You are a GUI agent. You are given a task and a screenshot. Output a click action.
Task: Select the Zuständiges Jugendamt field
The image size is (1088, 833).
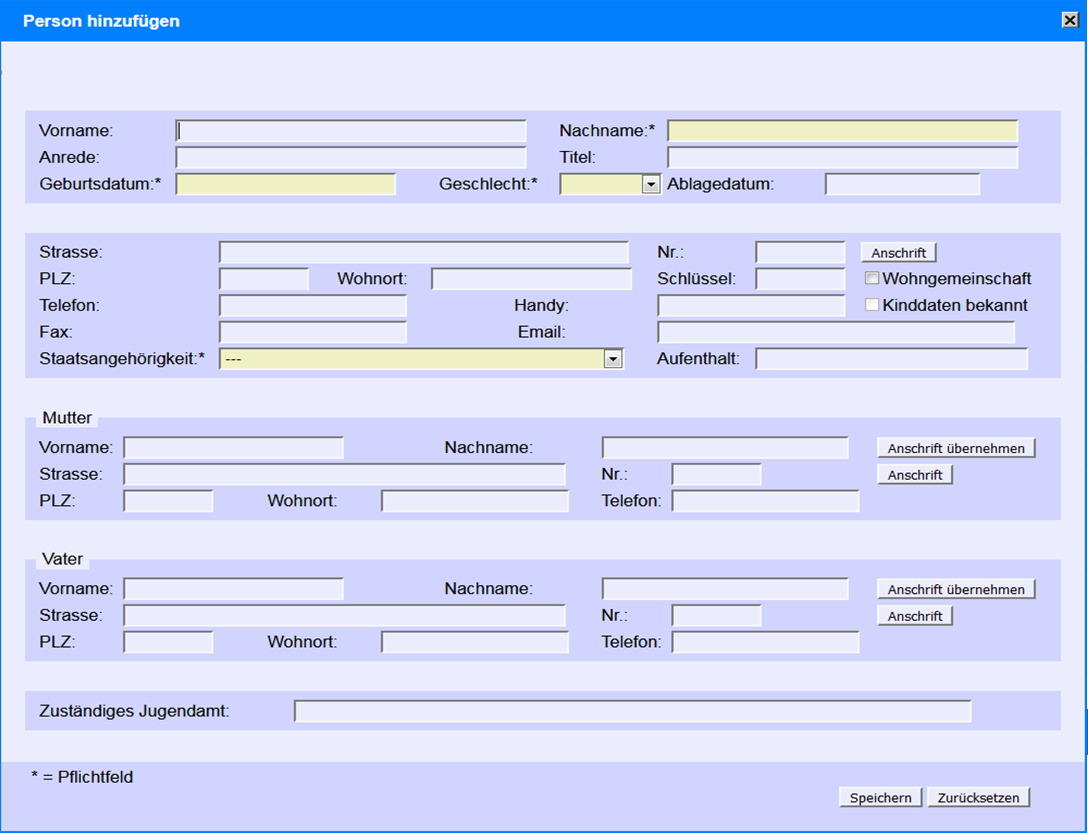pyautogui.click(x=632, y=711)
